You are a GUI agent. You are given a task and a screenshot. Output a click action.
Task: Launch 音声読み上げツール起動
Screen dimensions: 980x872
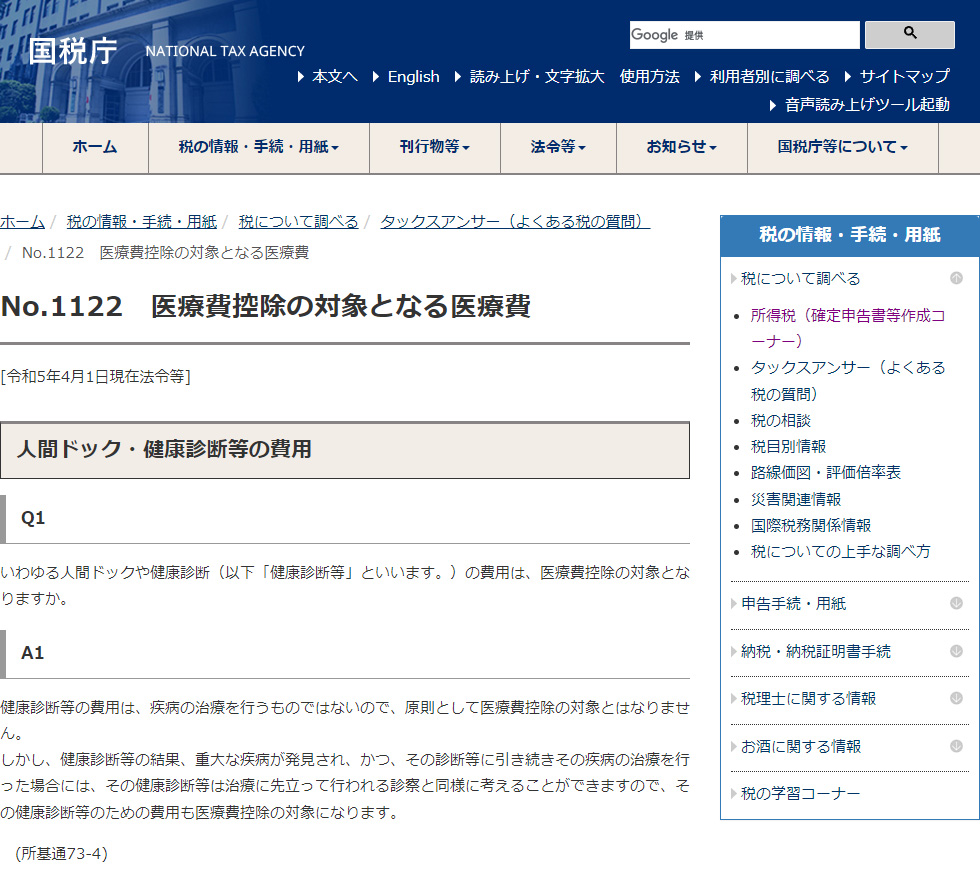click(867, 104)
